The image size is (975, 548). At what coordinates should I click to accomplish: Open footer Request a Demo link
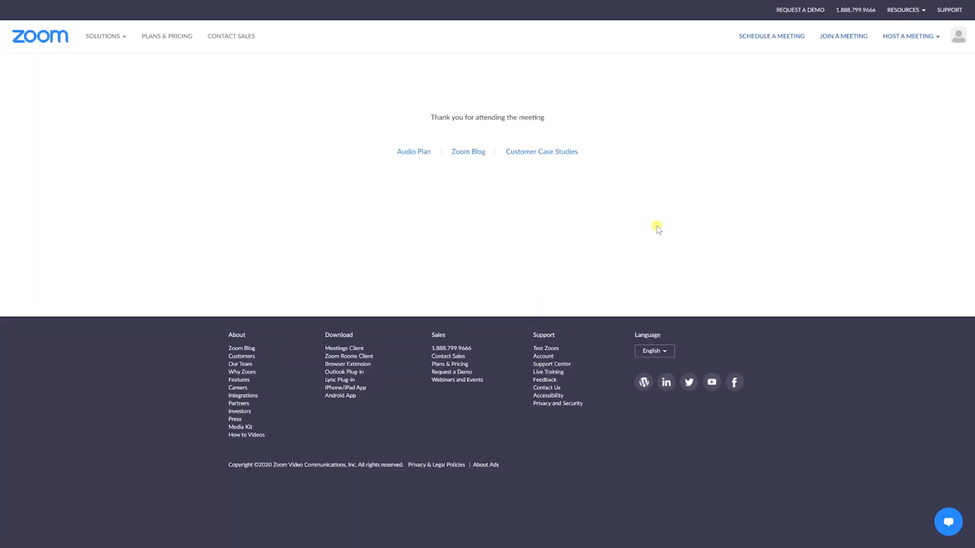tap(451, 372)
